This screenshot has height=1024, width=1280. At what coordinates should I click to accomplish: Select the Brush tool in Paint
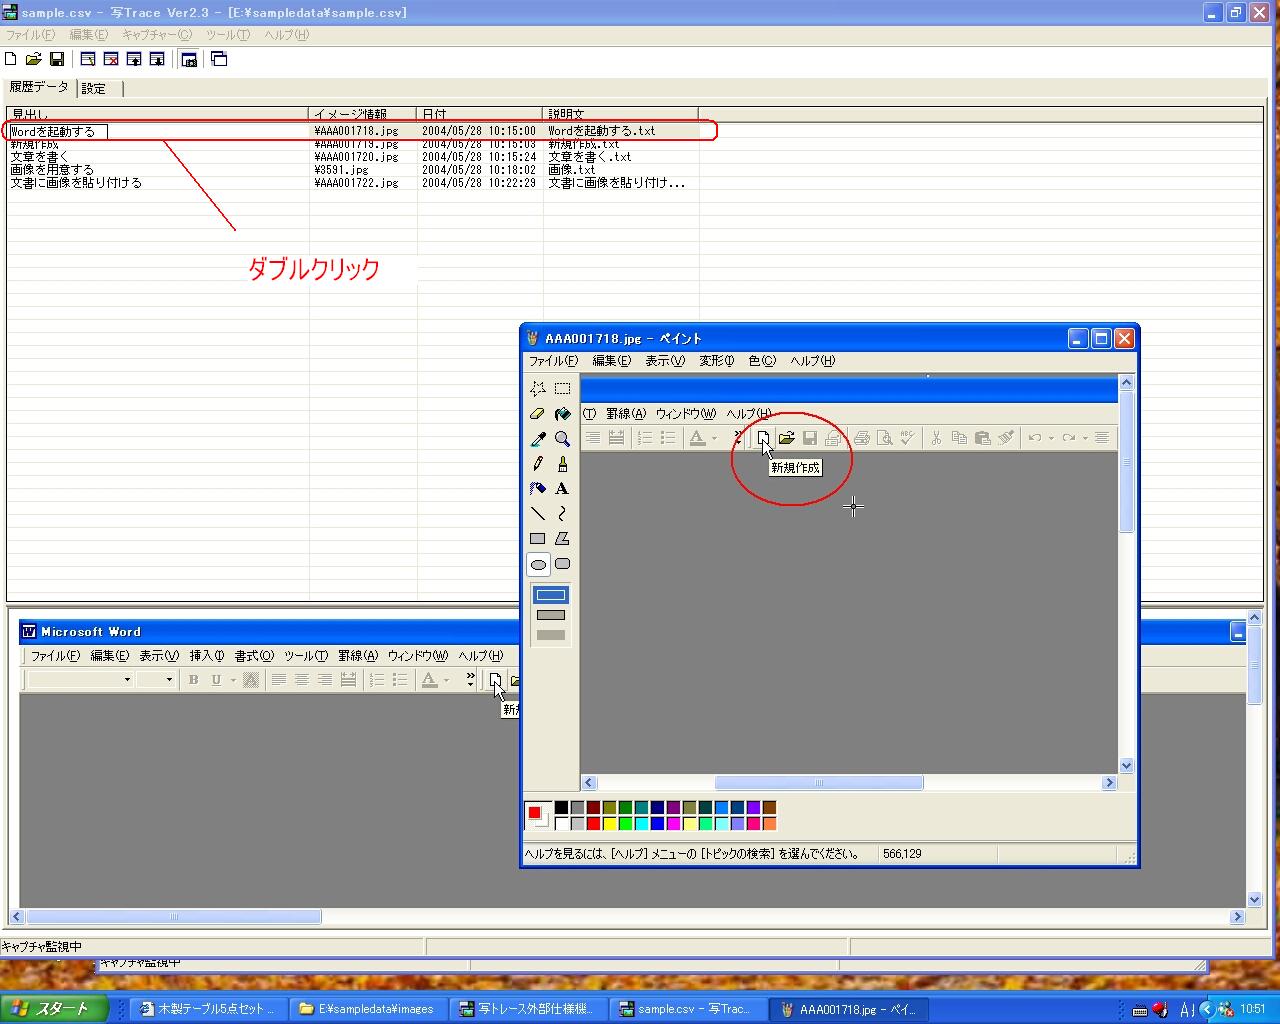pyautogui.click(x=563, y=463)
